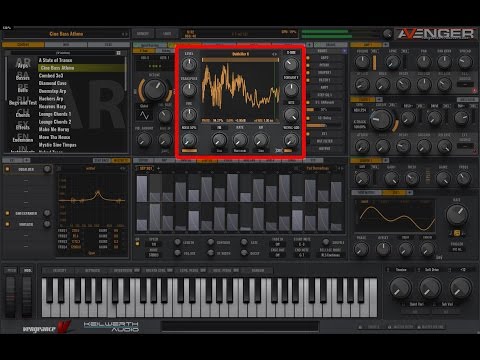Click the large filter Cutoff knob
480x360 pixels.
click(x=381, y=120)
